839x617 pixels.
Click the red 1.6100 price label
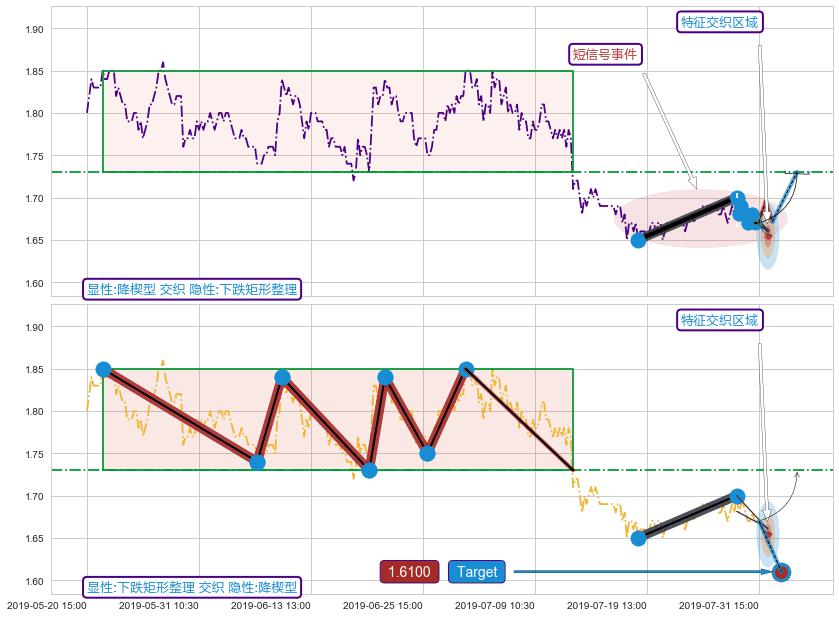(409, 572)
